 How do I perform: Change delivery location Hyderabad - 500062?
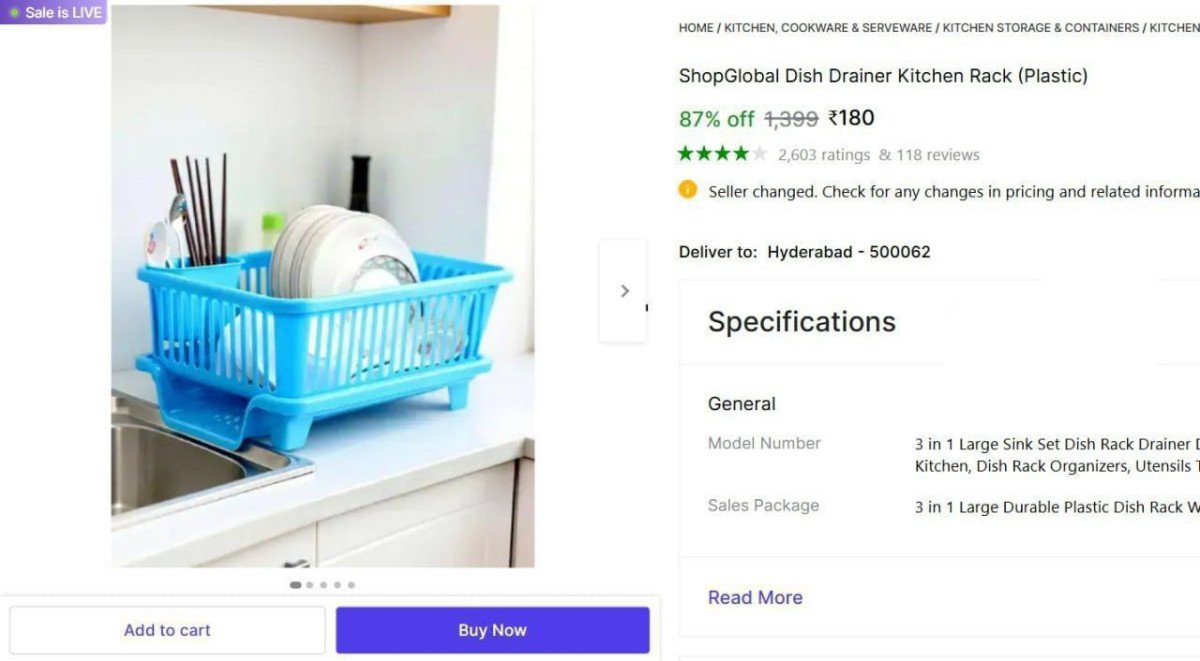click(x=848, y=252)
